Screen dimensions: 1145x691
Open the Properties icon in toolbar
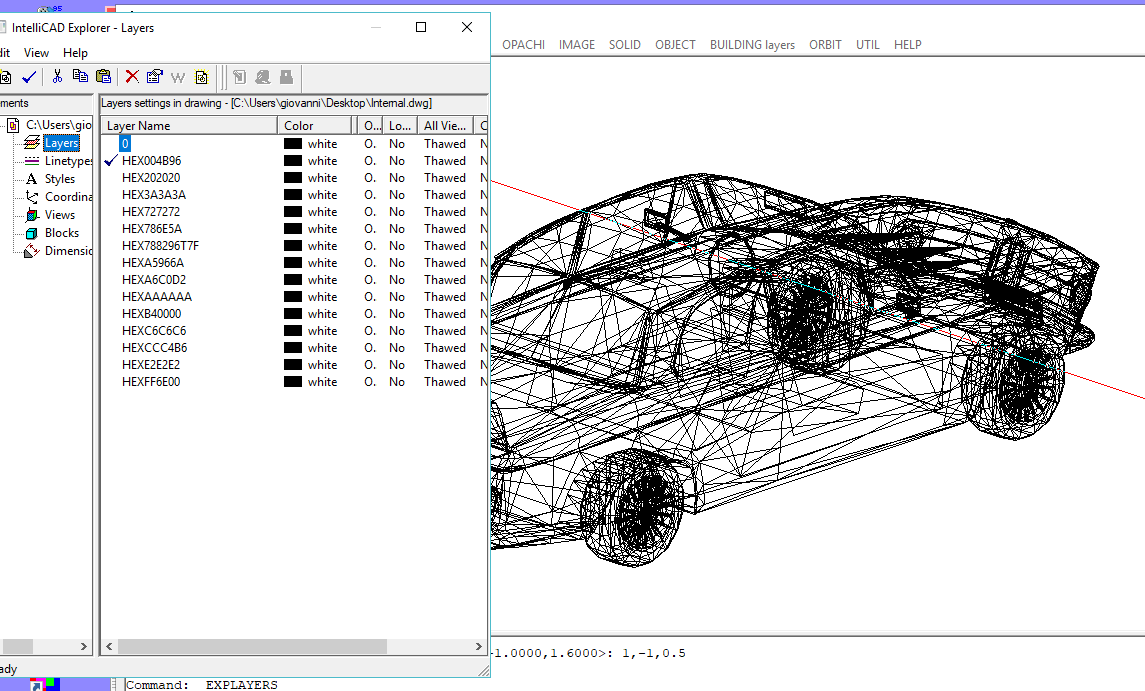point(154,76)
